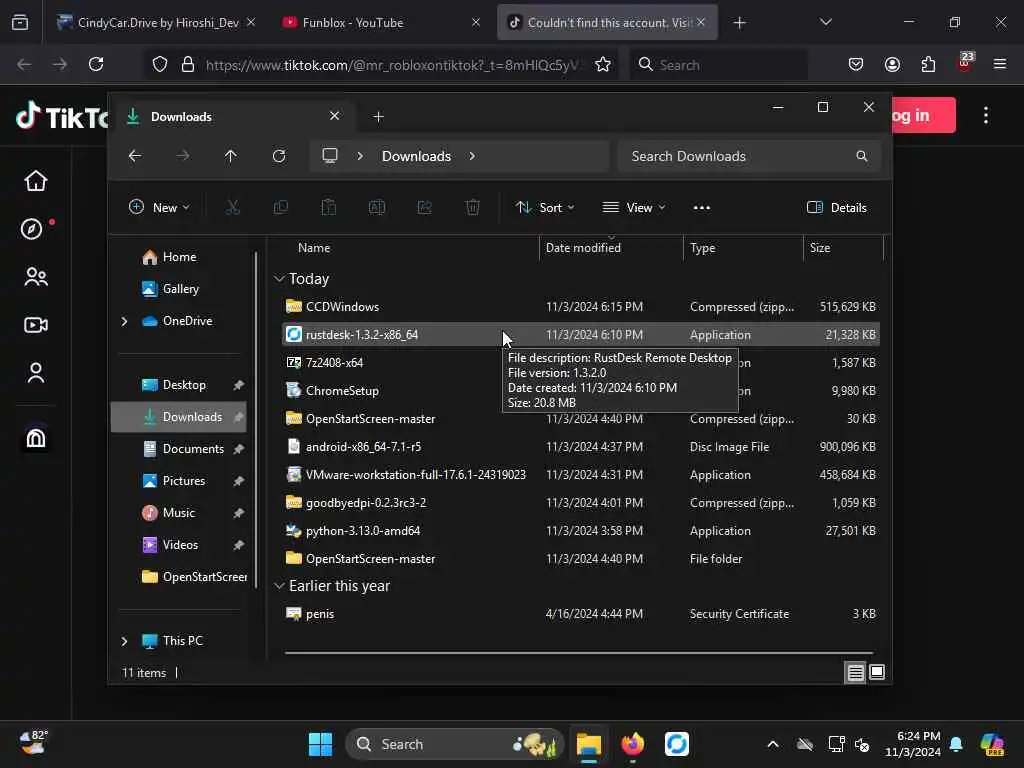The image size is (1024, 768).
Task: Open the View dropdown menu
Action: pos(633,208)
